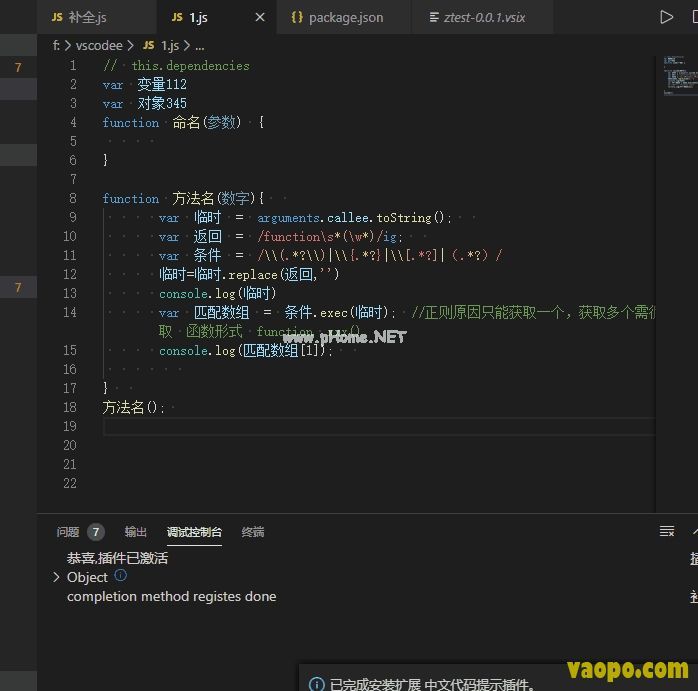Viewport: 698px width, 691px height.
Task: Select the 调试控制台 debug console tab
Action: point(194,532)
